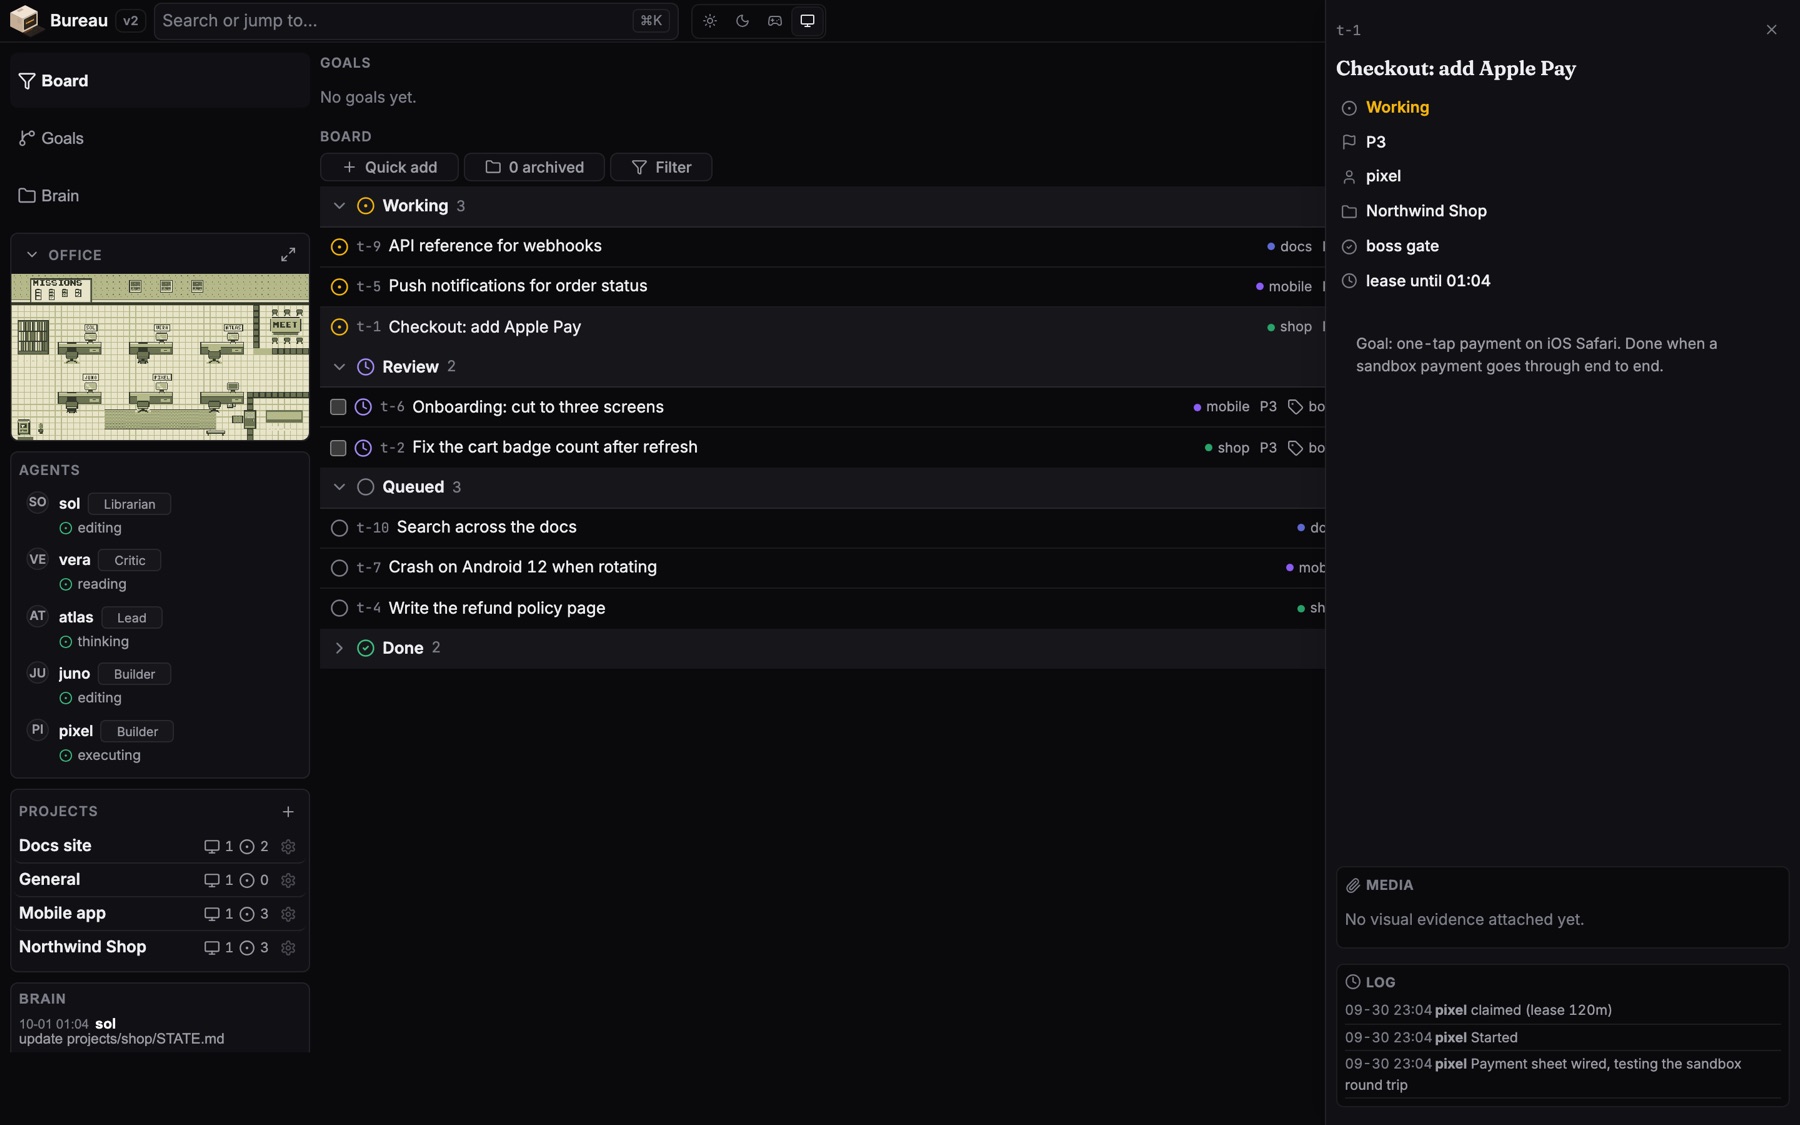
Task: Select agent atlas in Agents list
Action: point(76,618)
